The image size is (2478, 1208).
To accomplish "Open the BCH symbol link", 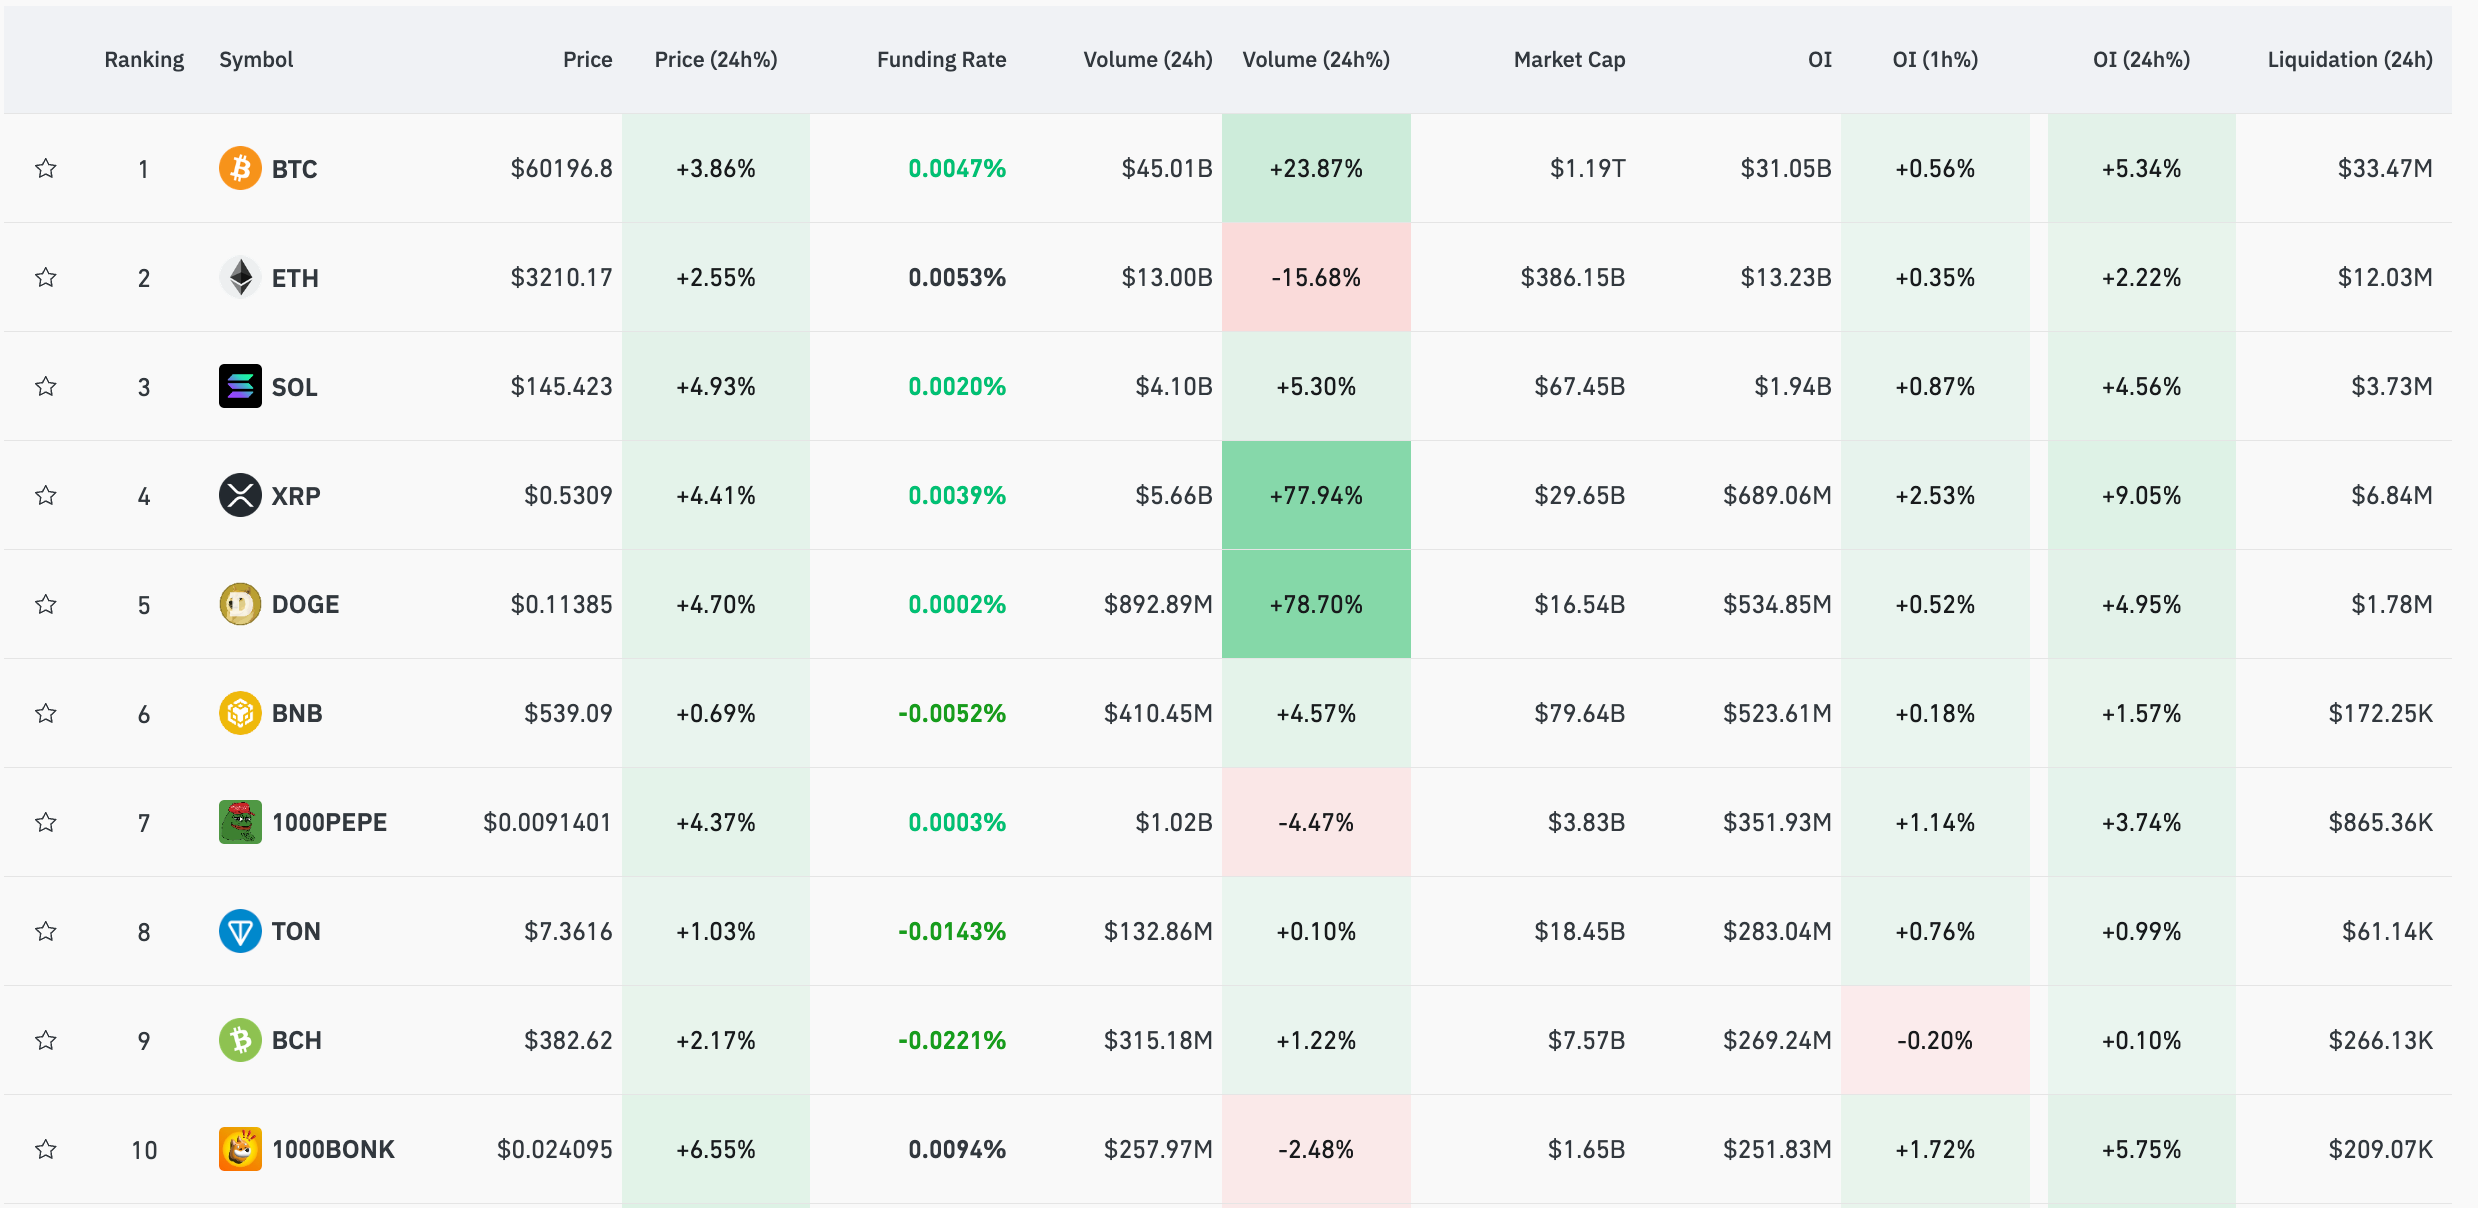I will (297, 1041).
